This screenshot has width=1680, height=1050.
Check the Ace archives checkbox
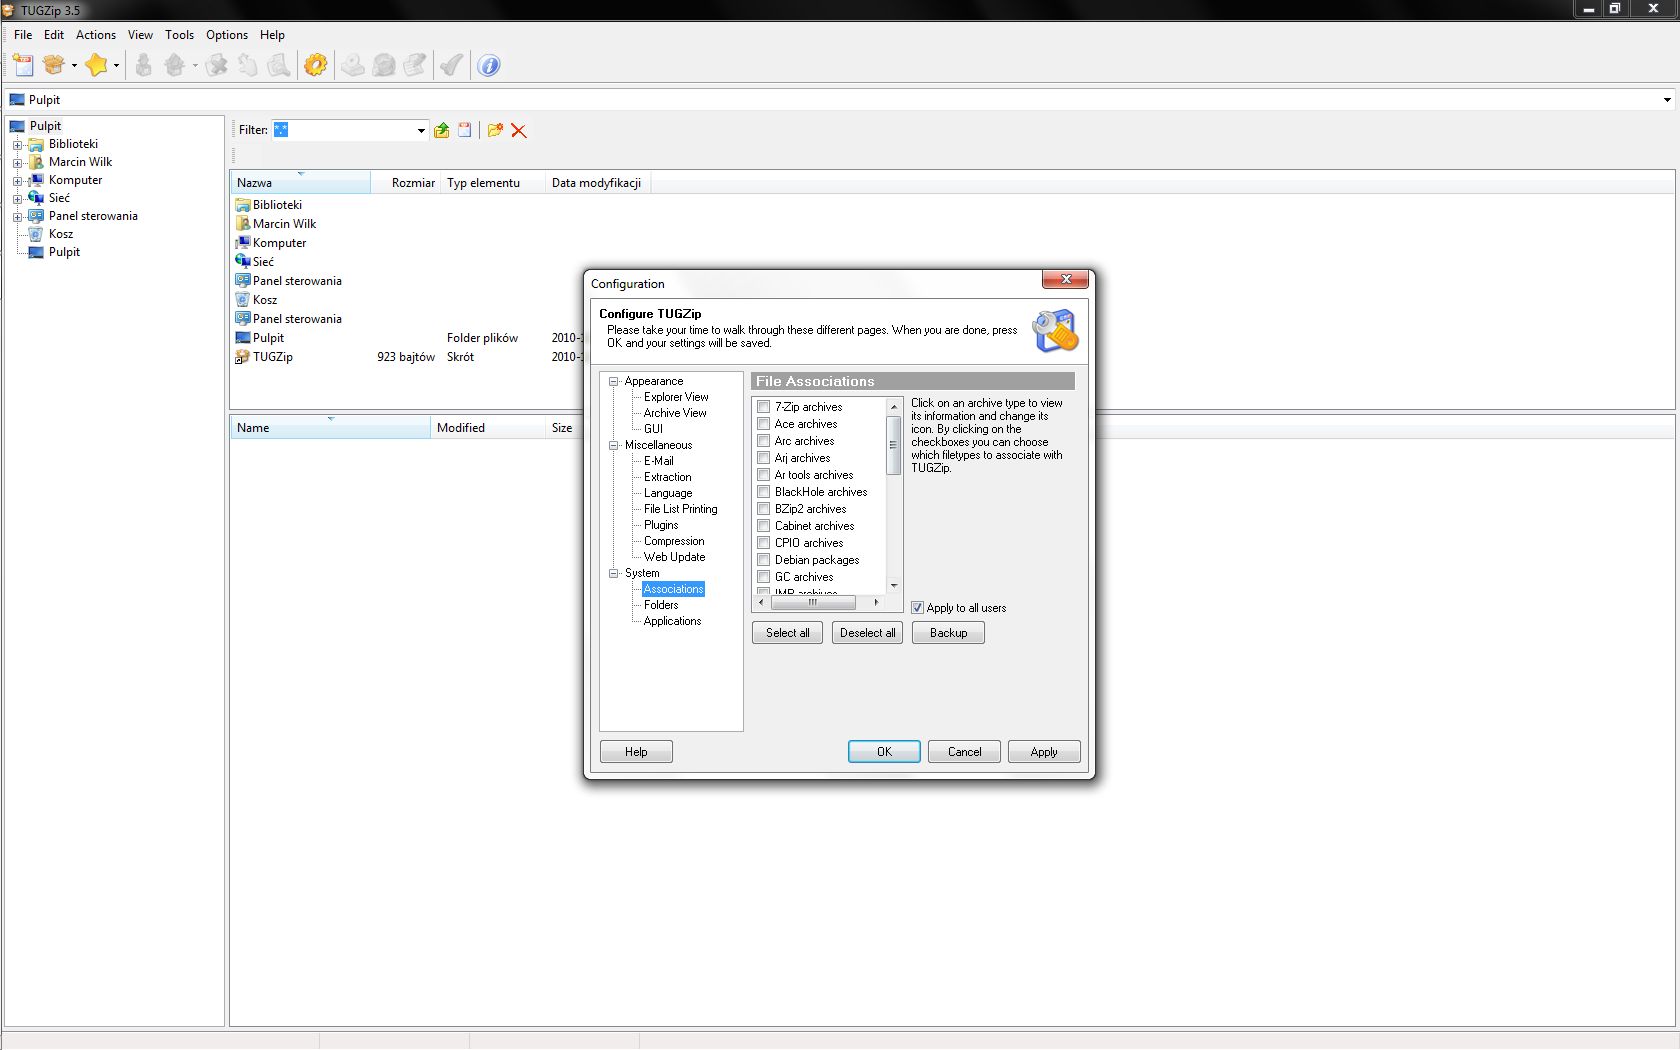[764, 424]
